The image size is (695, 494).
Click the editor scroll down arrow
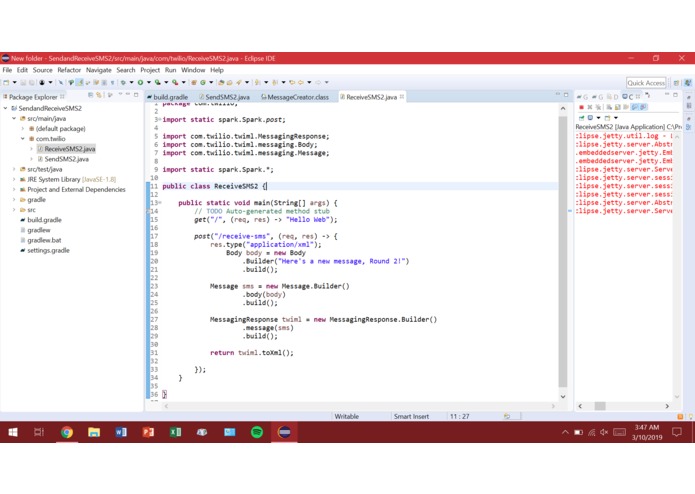point(563,396)
